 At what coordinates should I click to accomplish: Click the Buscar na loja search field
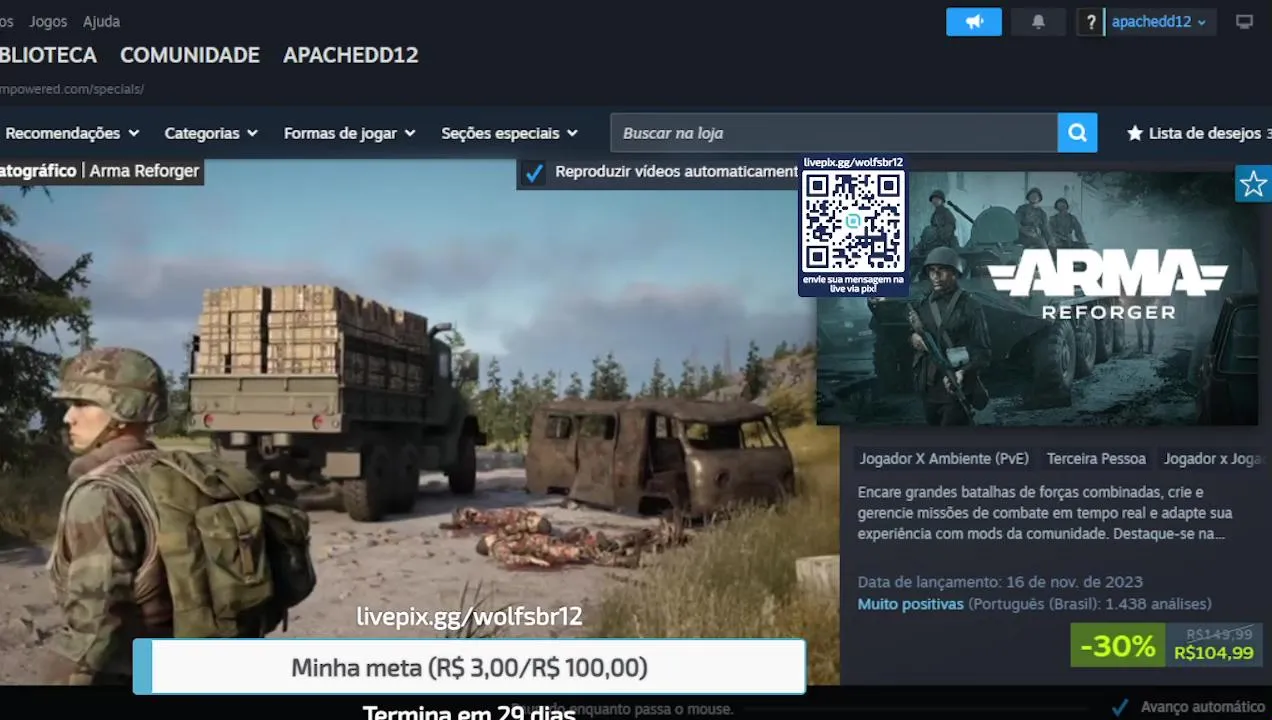click(x=834, y=133)
